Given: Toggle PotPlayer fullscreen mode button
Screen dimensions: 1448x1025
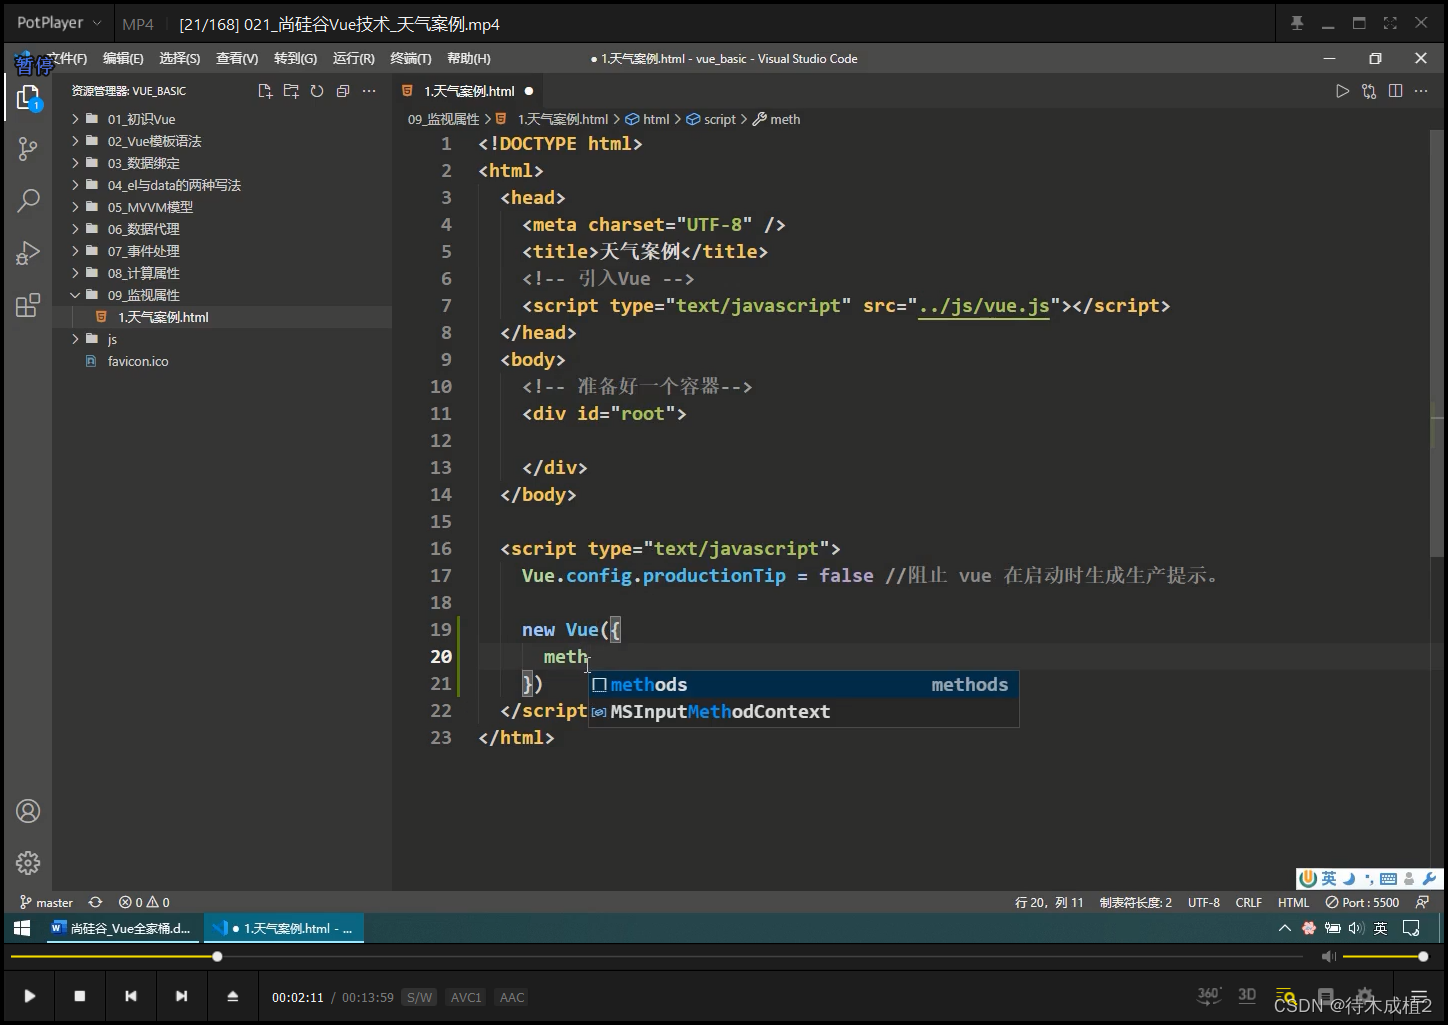Looking at the screenshot, I should coord(1390,23).
